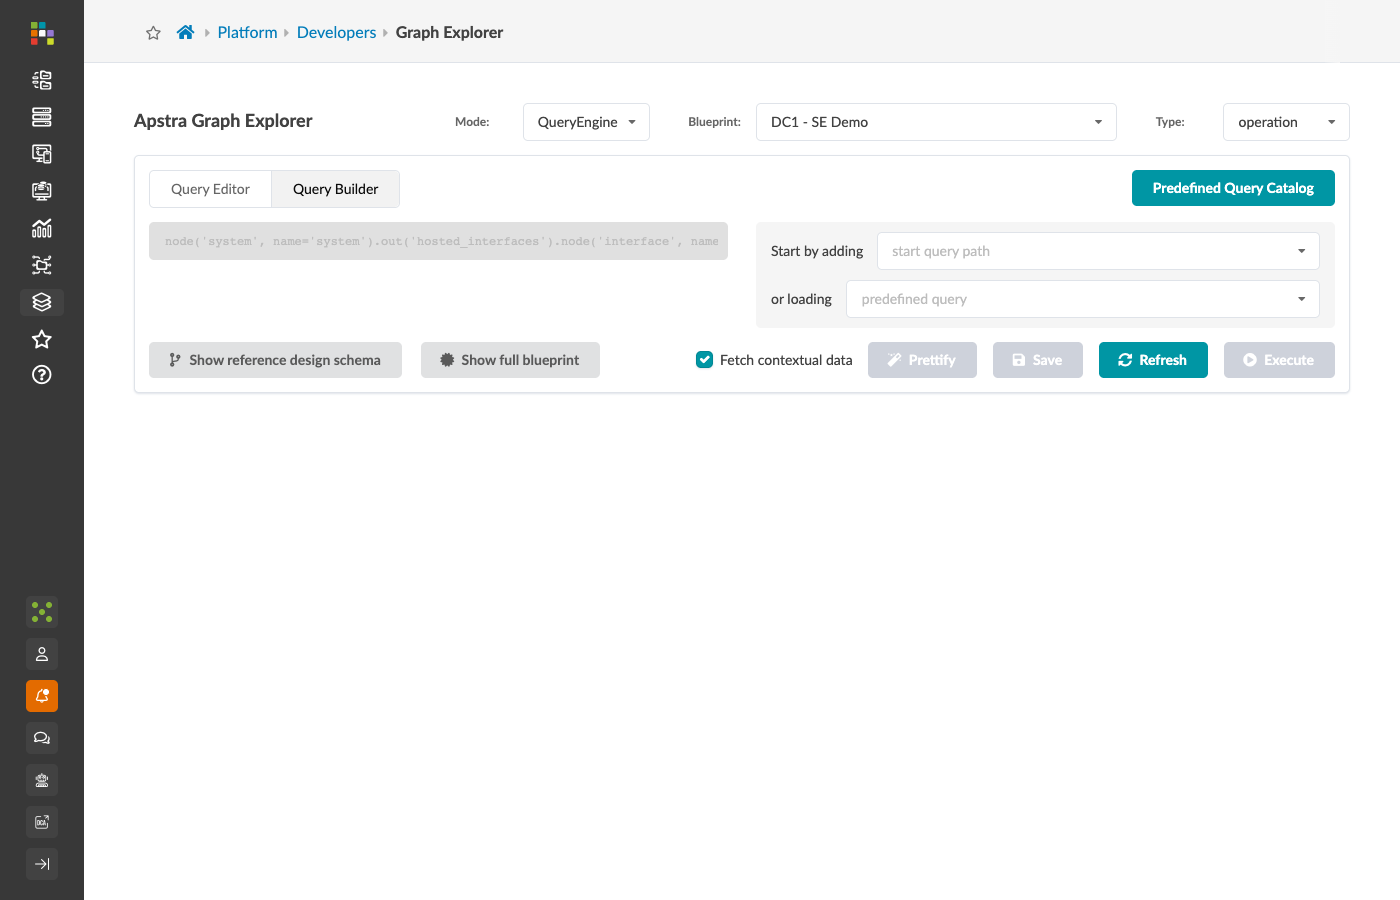Click the grayed query text field

click(438, 241)
